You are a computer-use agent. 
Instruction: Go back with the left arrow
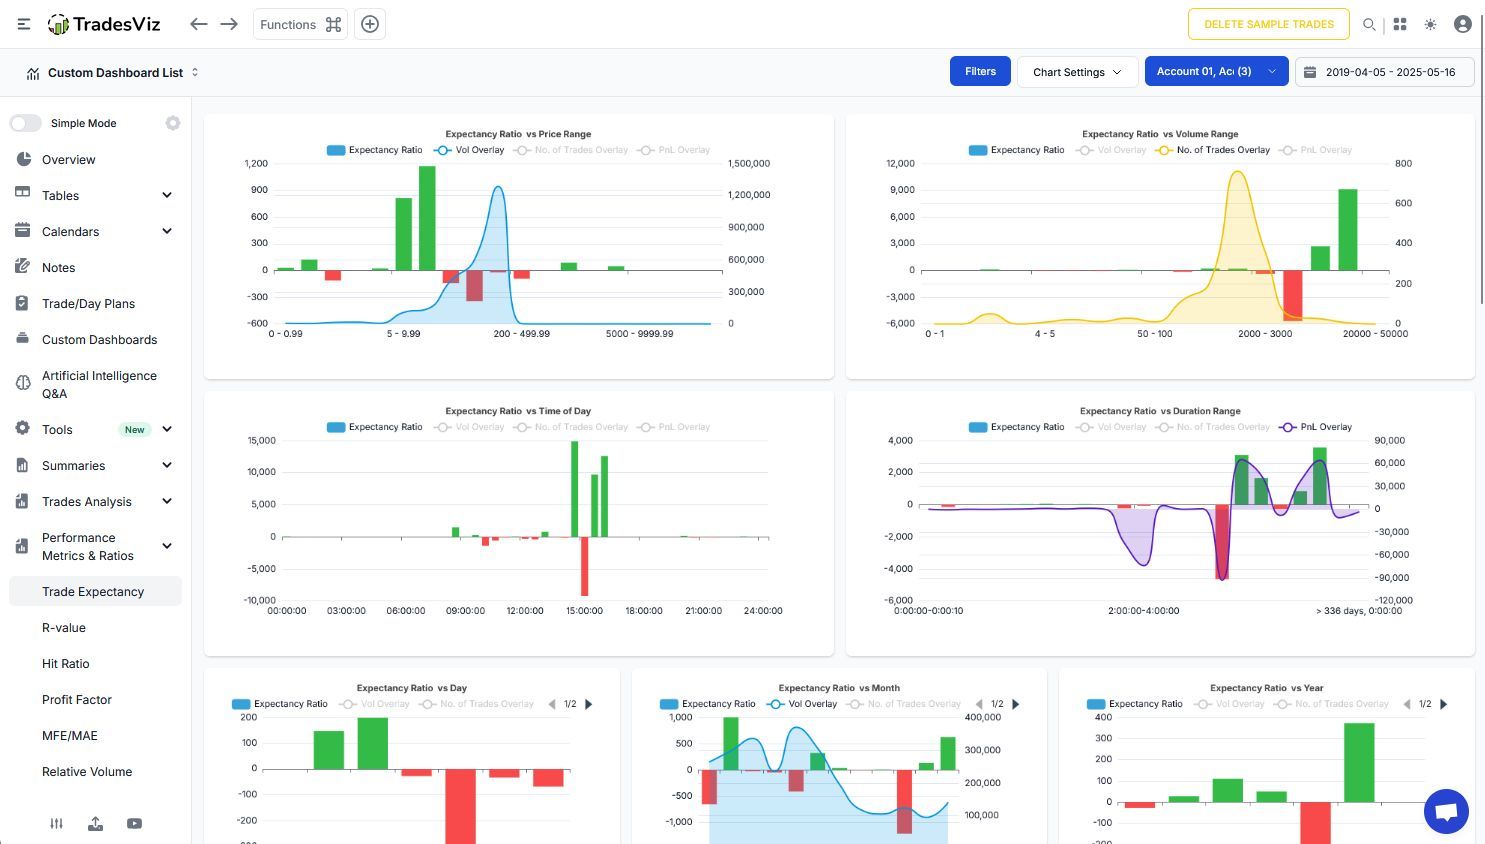pos(199,24)
